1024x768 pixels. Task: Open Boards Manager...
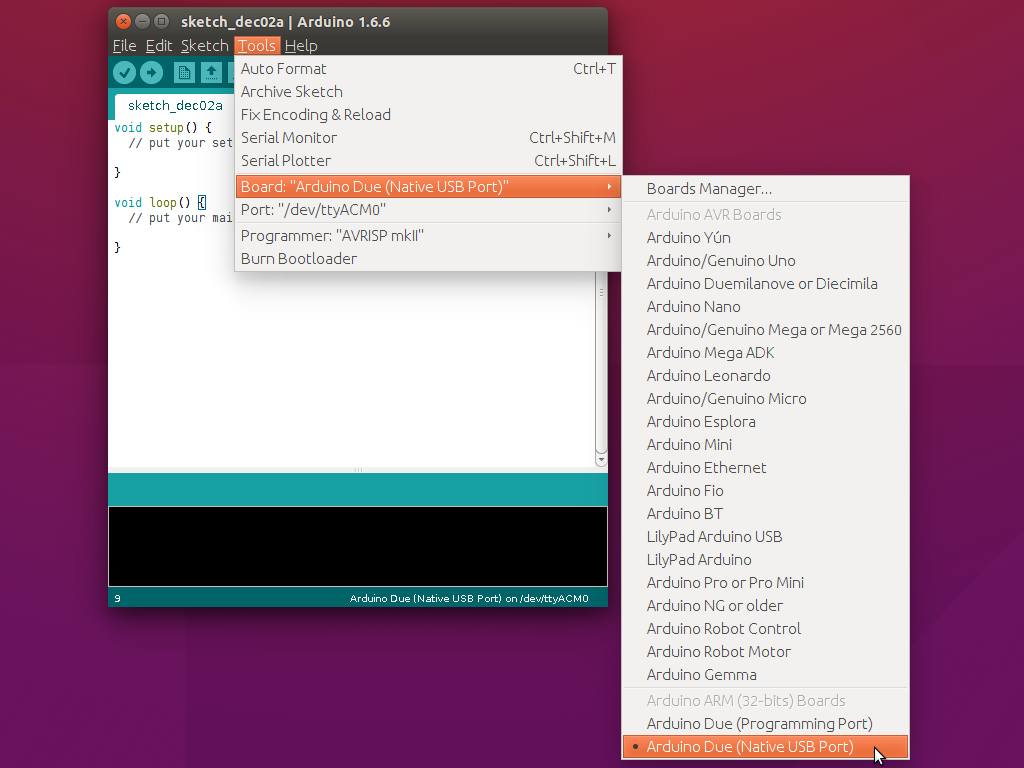click(x=765, y=189)
